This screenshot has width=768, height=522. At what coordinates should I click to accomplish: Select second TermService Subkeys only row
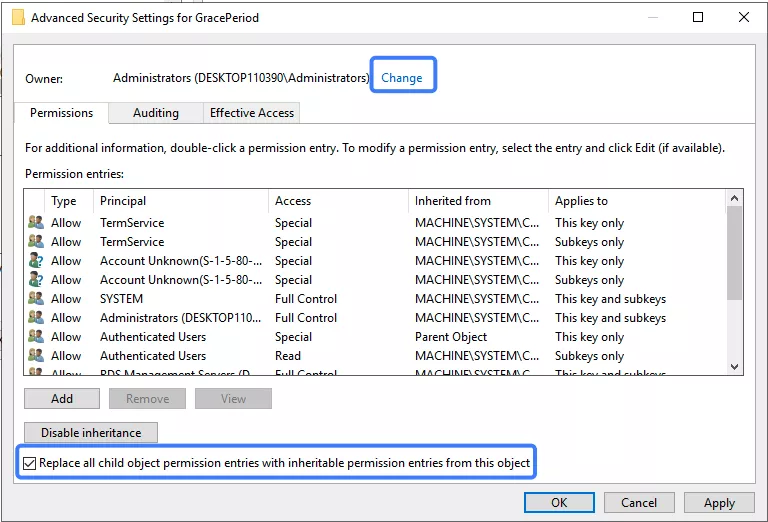point(300,242)
